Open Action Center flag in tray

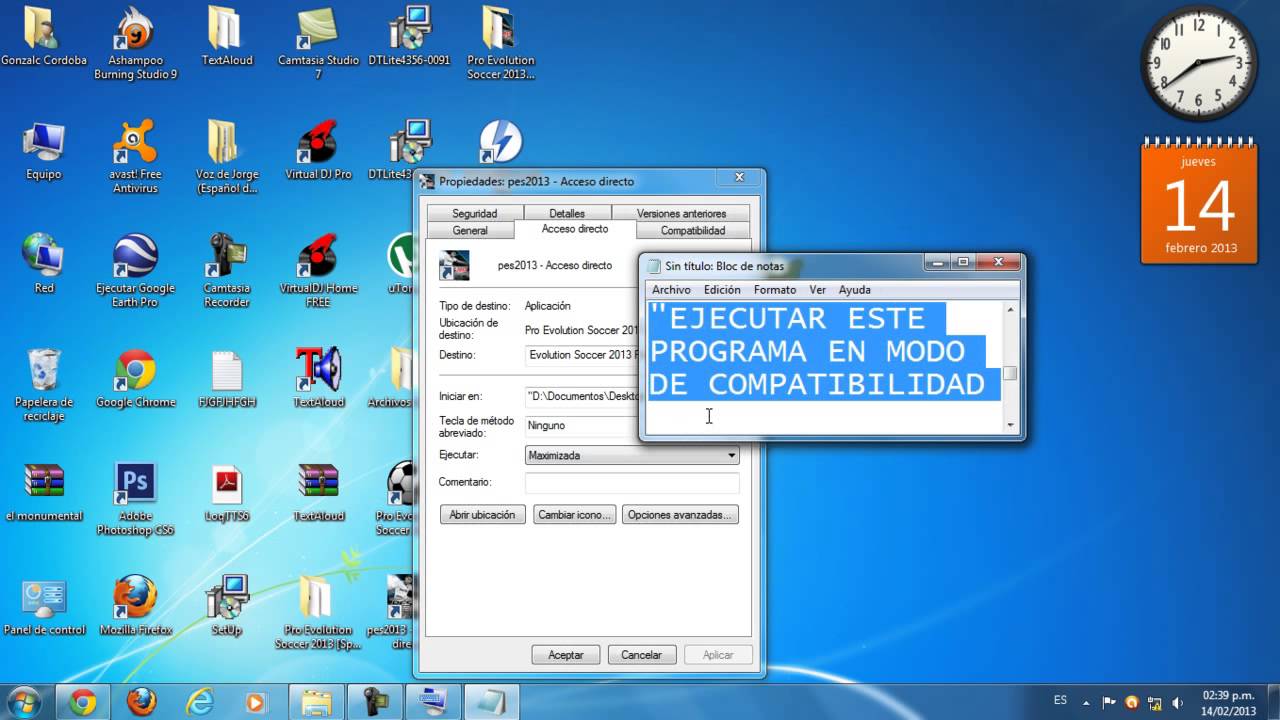pos(1110,702)
